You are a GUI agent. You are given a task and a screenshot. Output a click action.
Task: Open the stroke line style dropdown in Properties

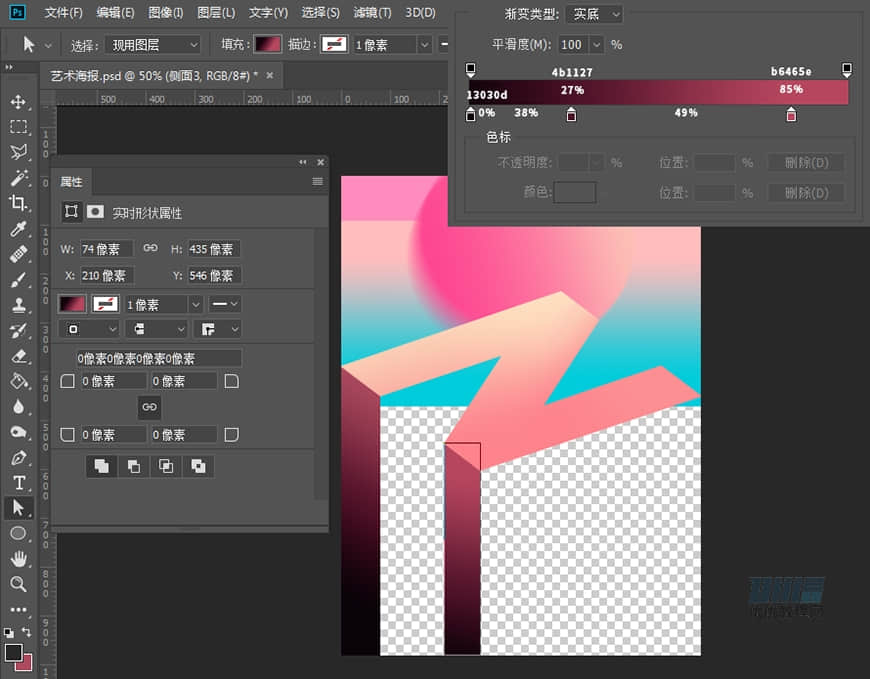tap(224, 304)
